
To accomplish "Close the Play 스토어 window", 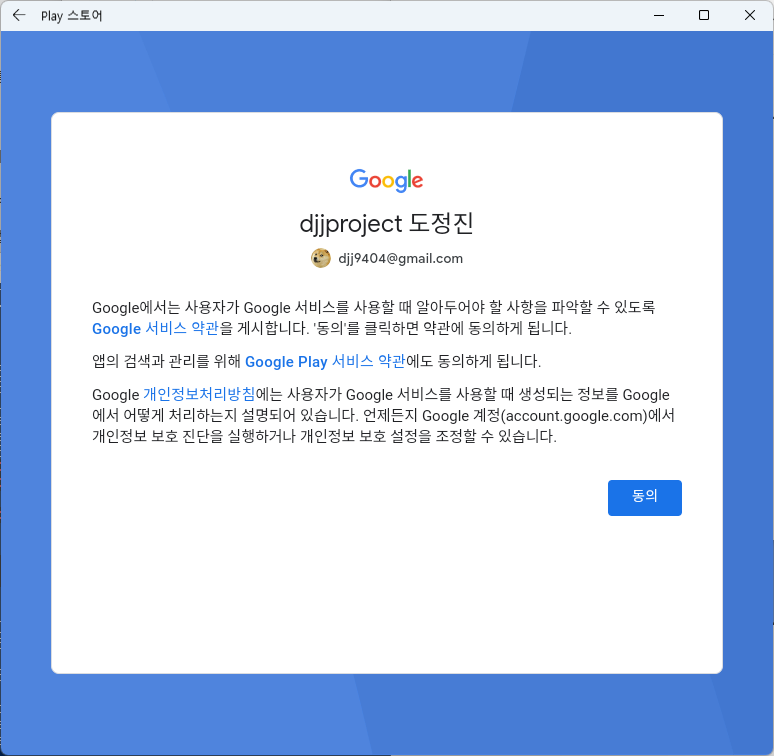I will [x=749, y=15].
